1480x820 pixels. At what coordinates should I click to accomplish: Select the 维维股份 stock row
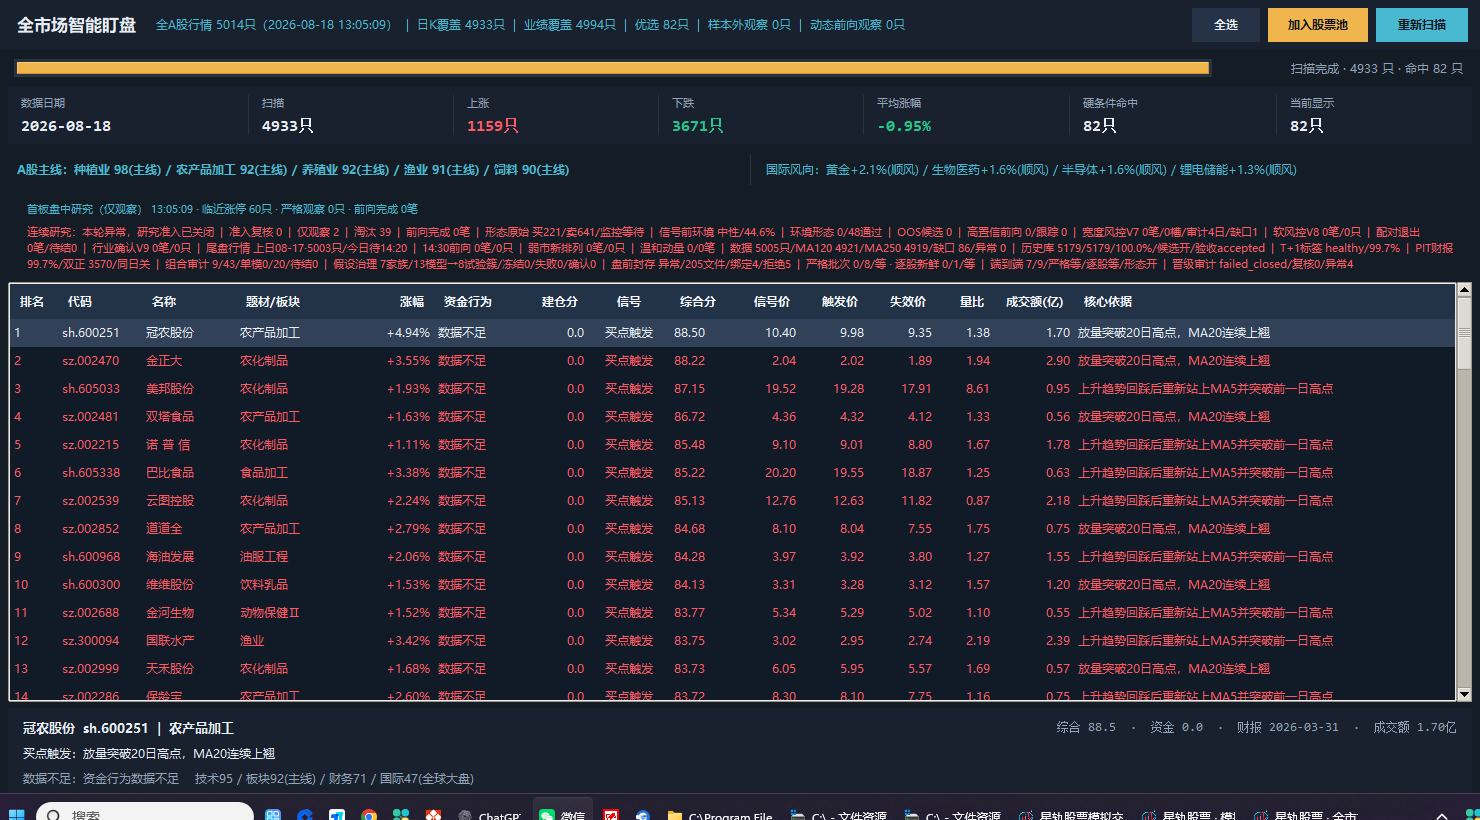pos(733,585)
